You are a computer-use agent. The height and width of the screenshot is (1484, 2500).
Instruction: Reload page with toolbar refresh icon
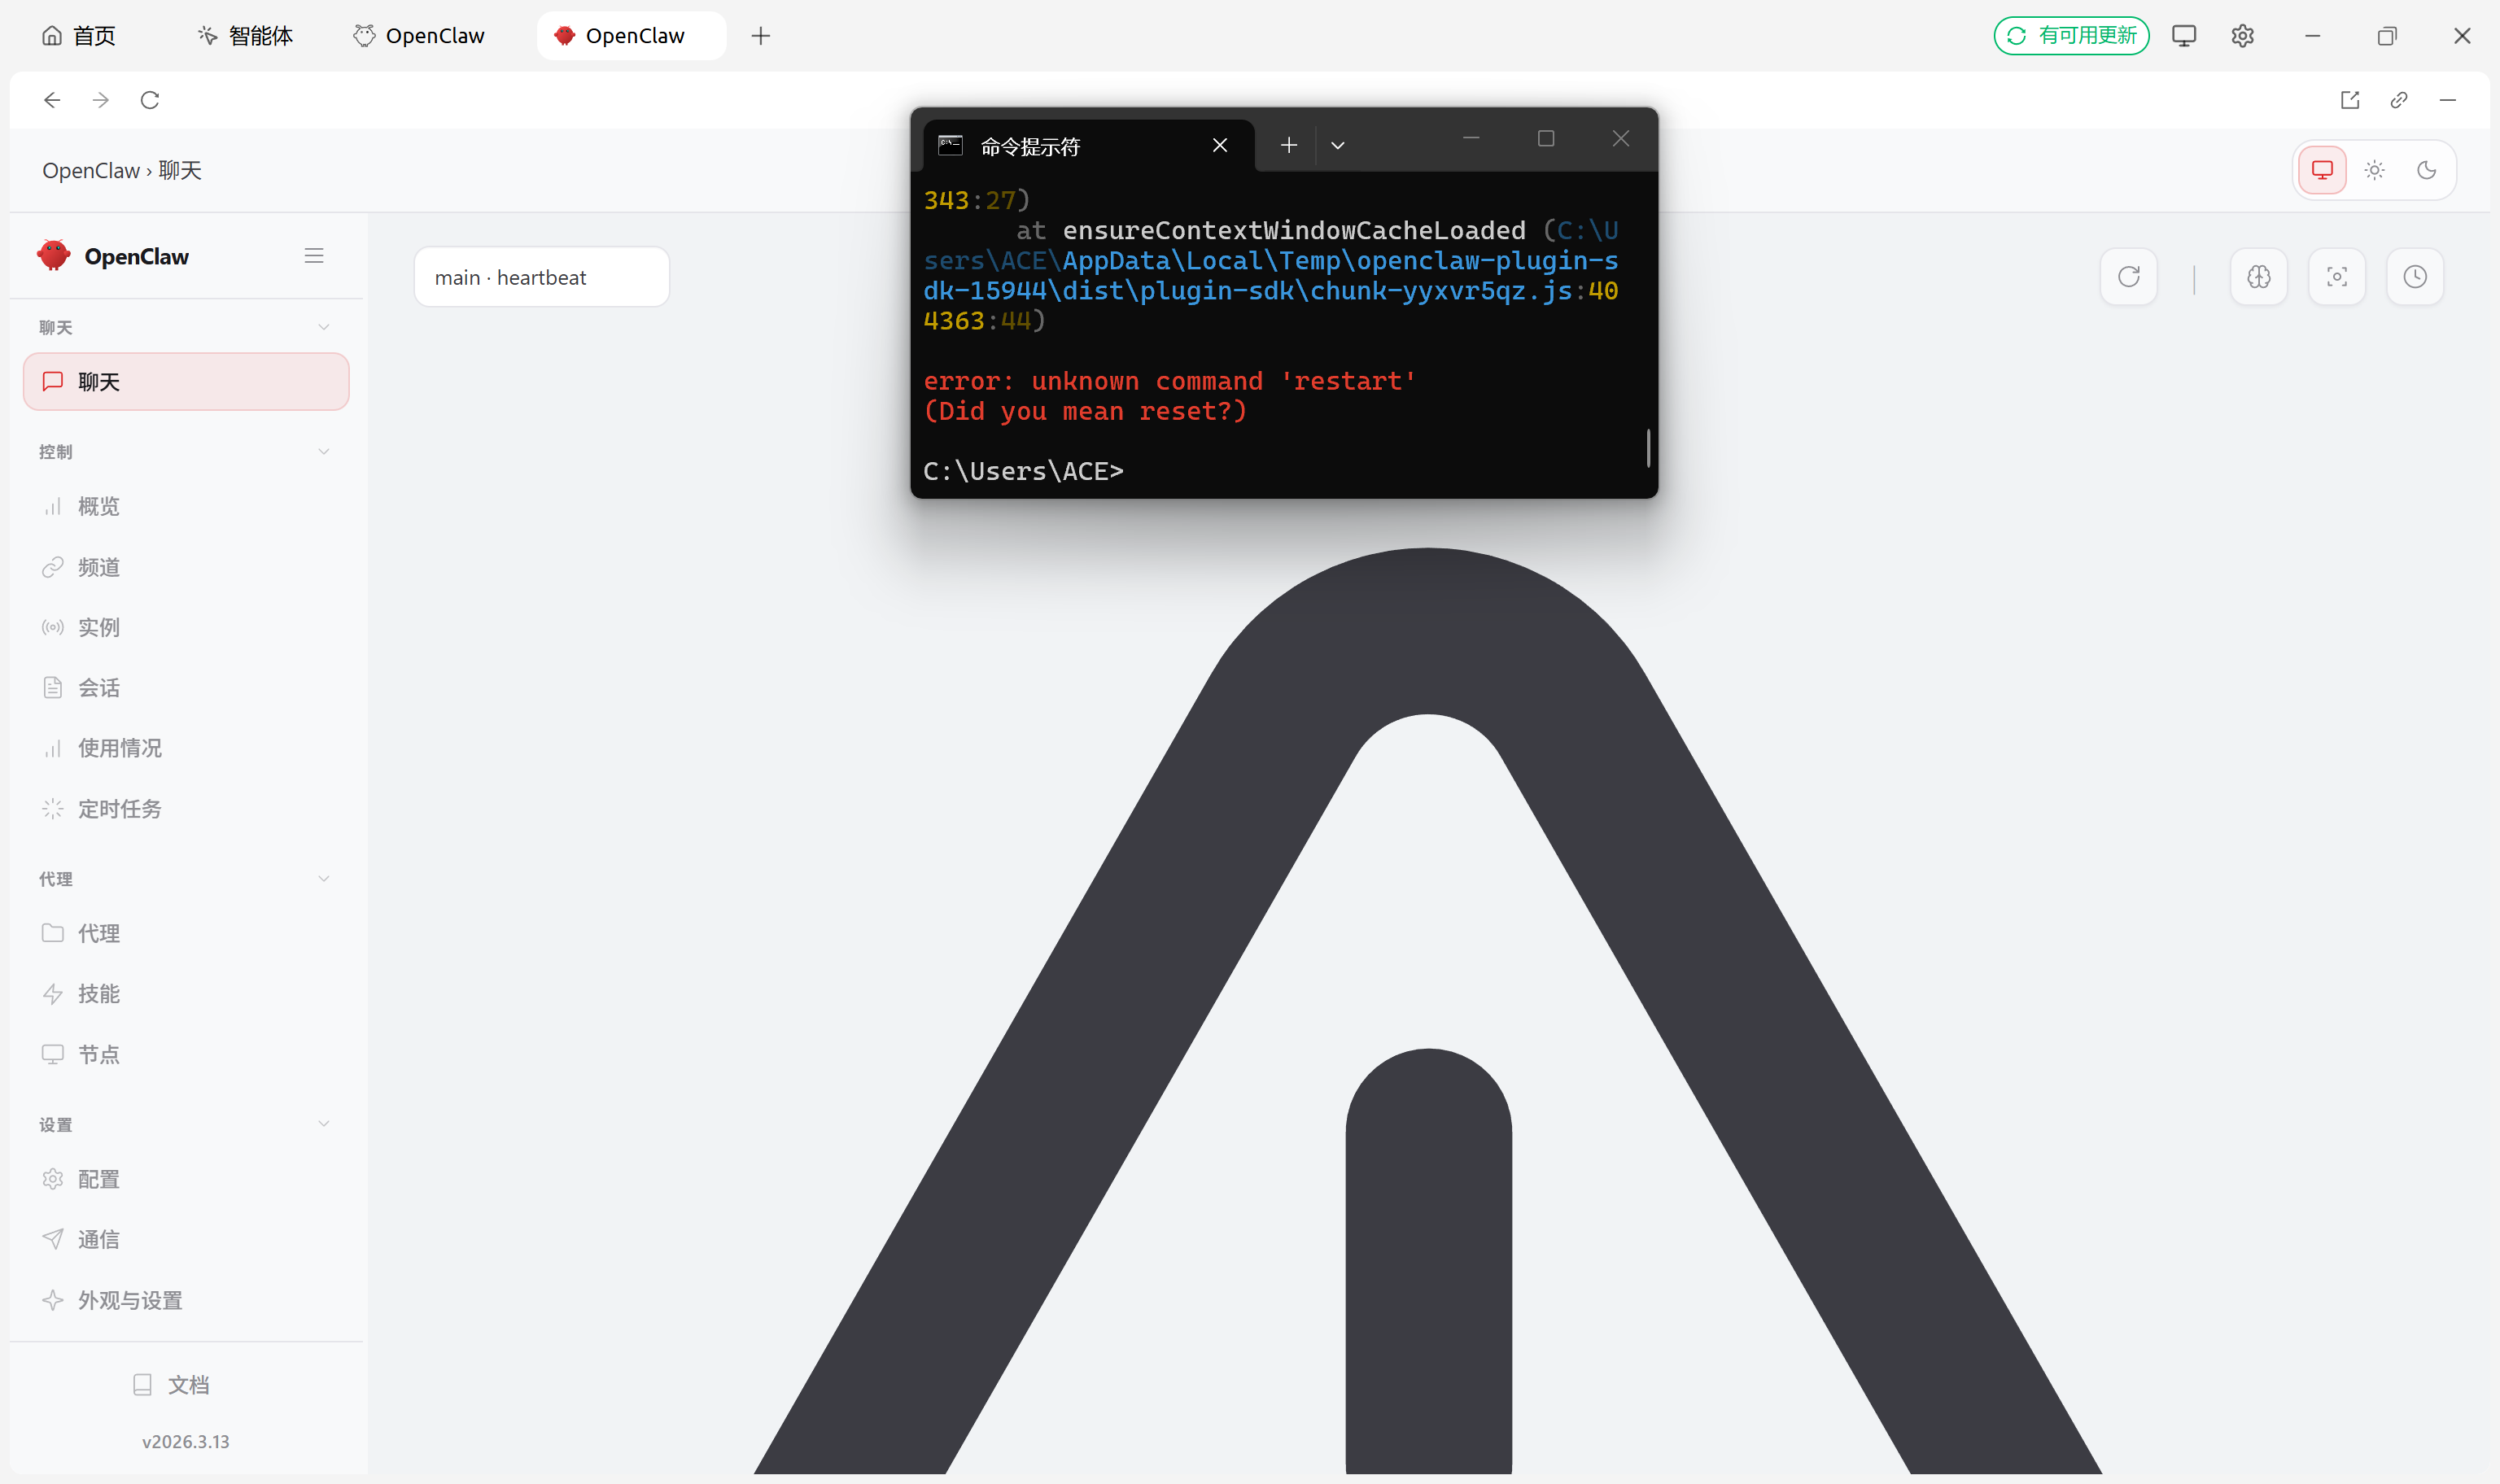pyautogui.click(x=150, y=100)
